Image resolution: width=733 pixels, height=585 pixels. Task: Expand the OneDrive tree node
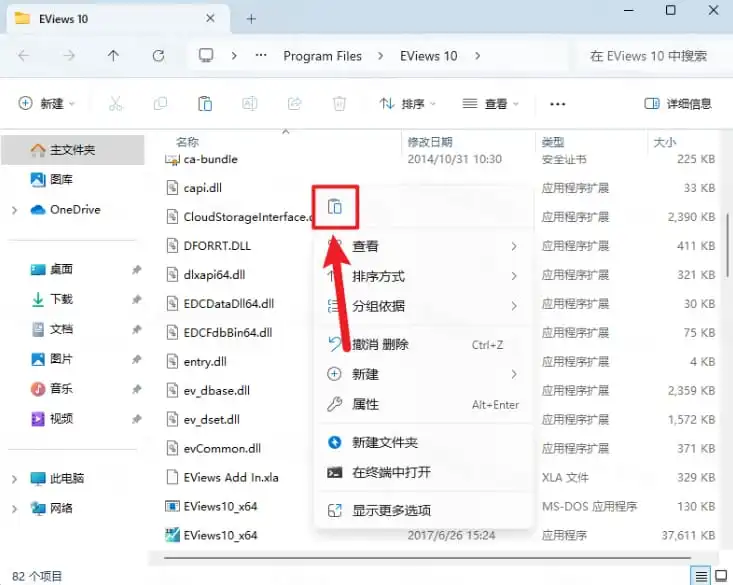click(14, 210)
